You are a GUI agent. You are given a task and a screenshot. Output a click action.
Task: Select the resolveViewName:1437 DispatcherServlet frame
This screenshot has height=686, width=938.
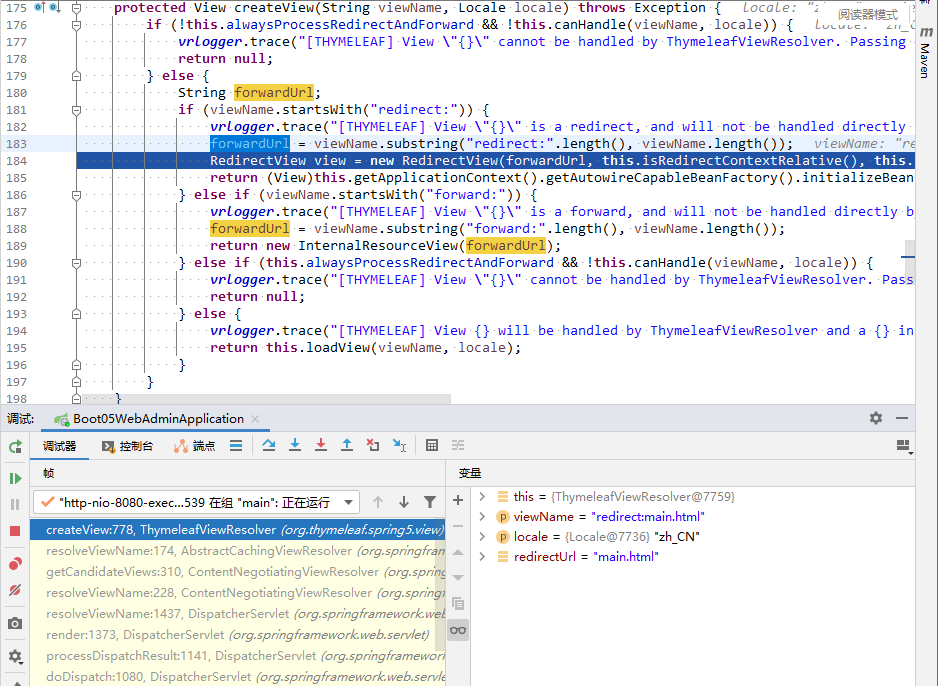(237, 614)
